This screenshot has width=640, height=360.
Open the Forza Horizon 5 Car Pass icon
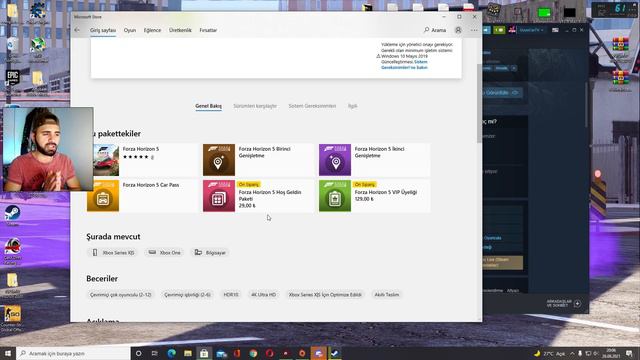[x=103, y=196]
